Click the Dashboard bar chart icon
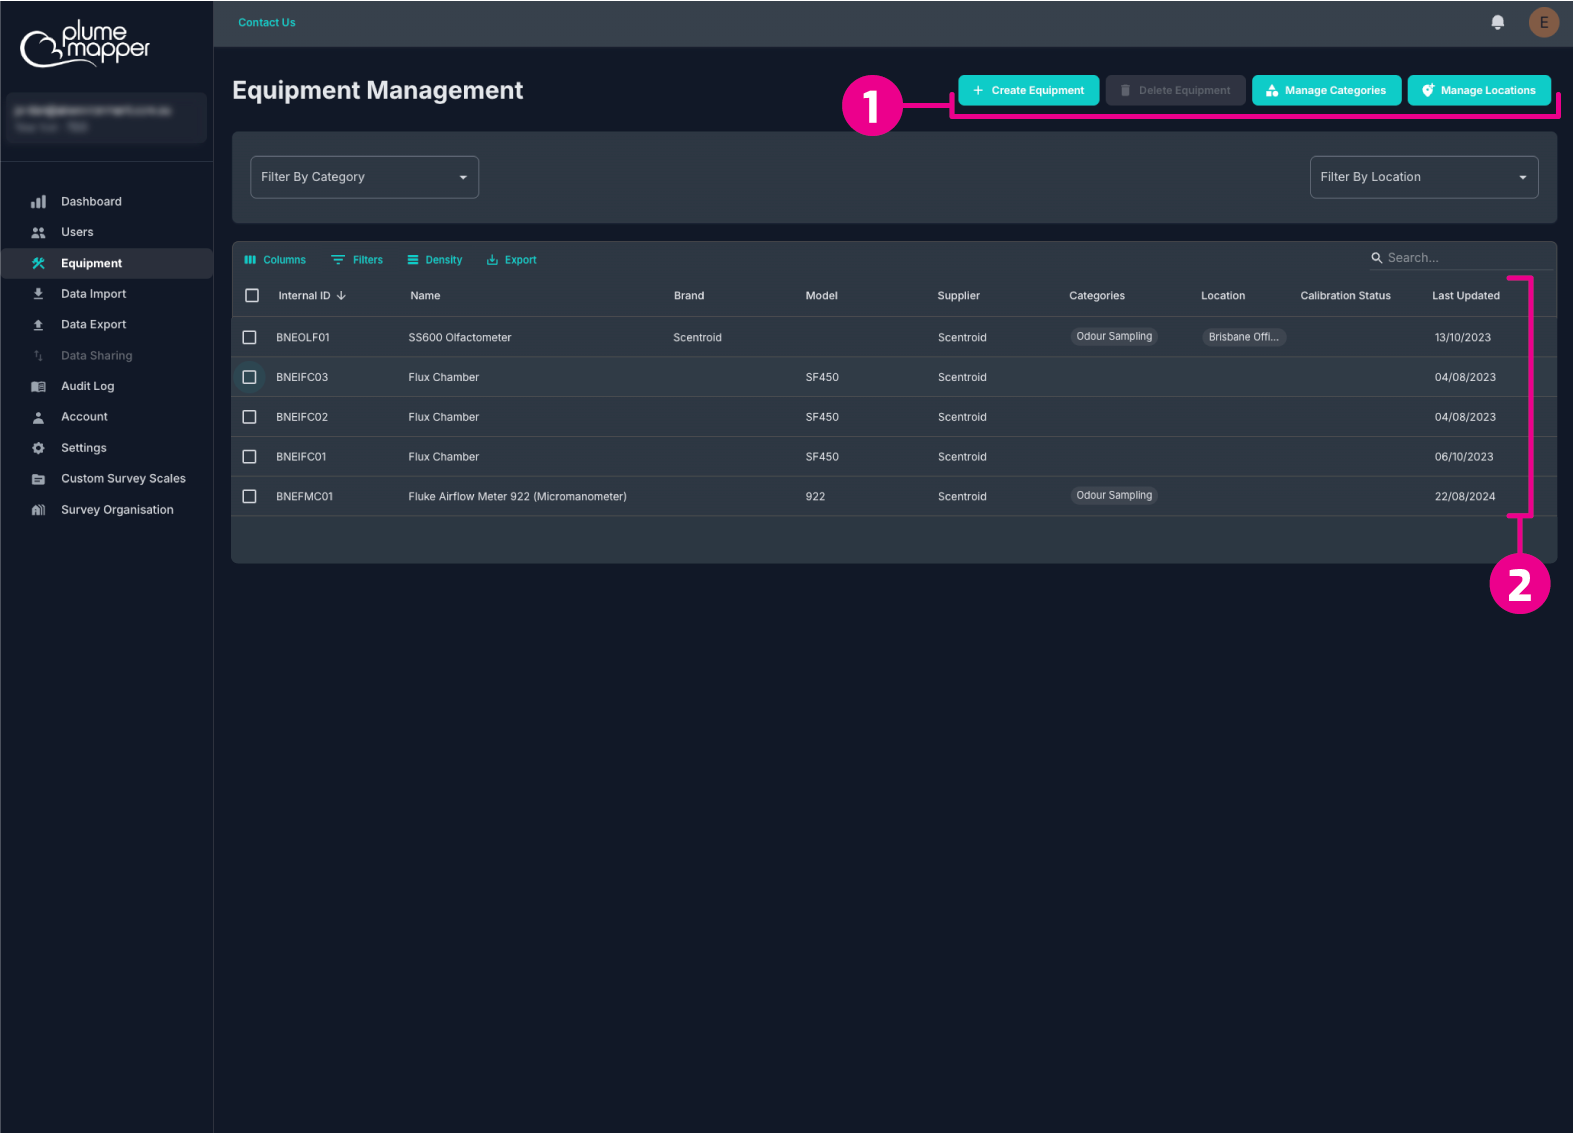 [38, 202]
